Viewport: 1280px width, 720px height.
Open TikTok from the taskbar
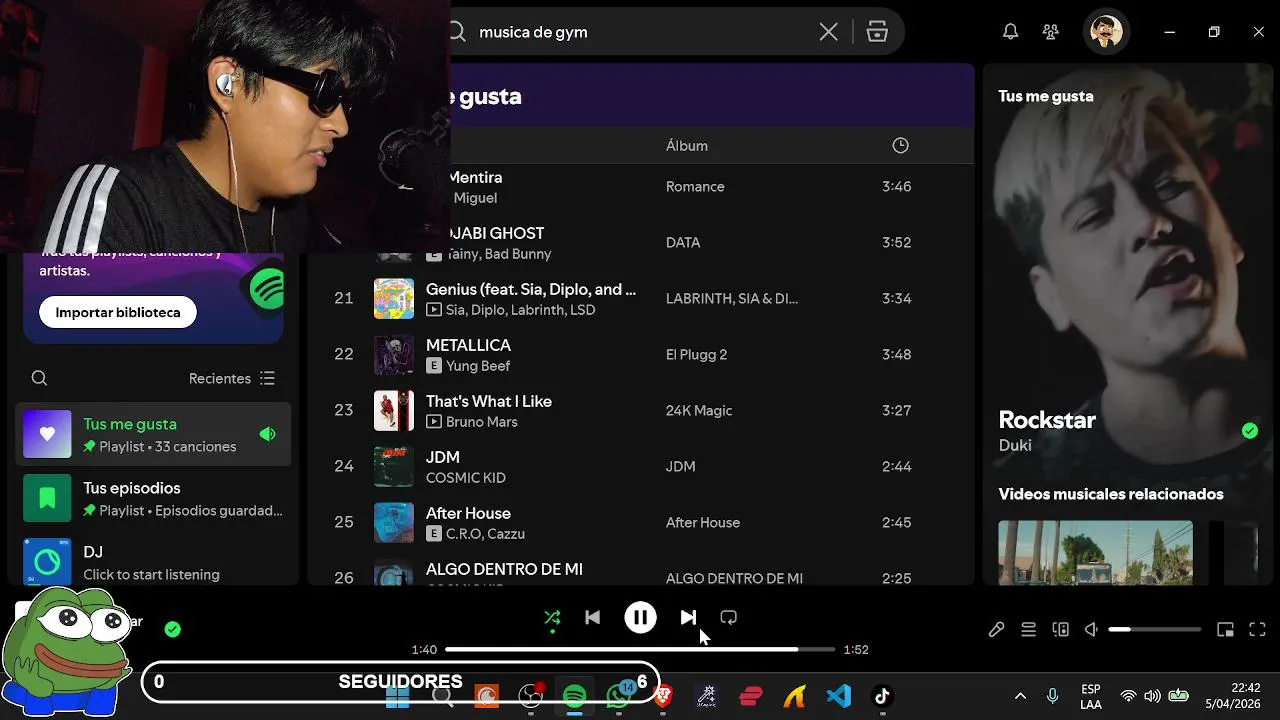(x=882, y=696)
